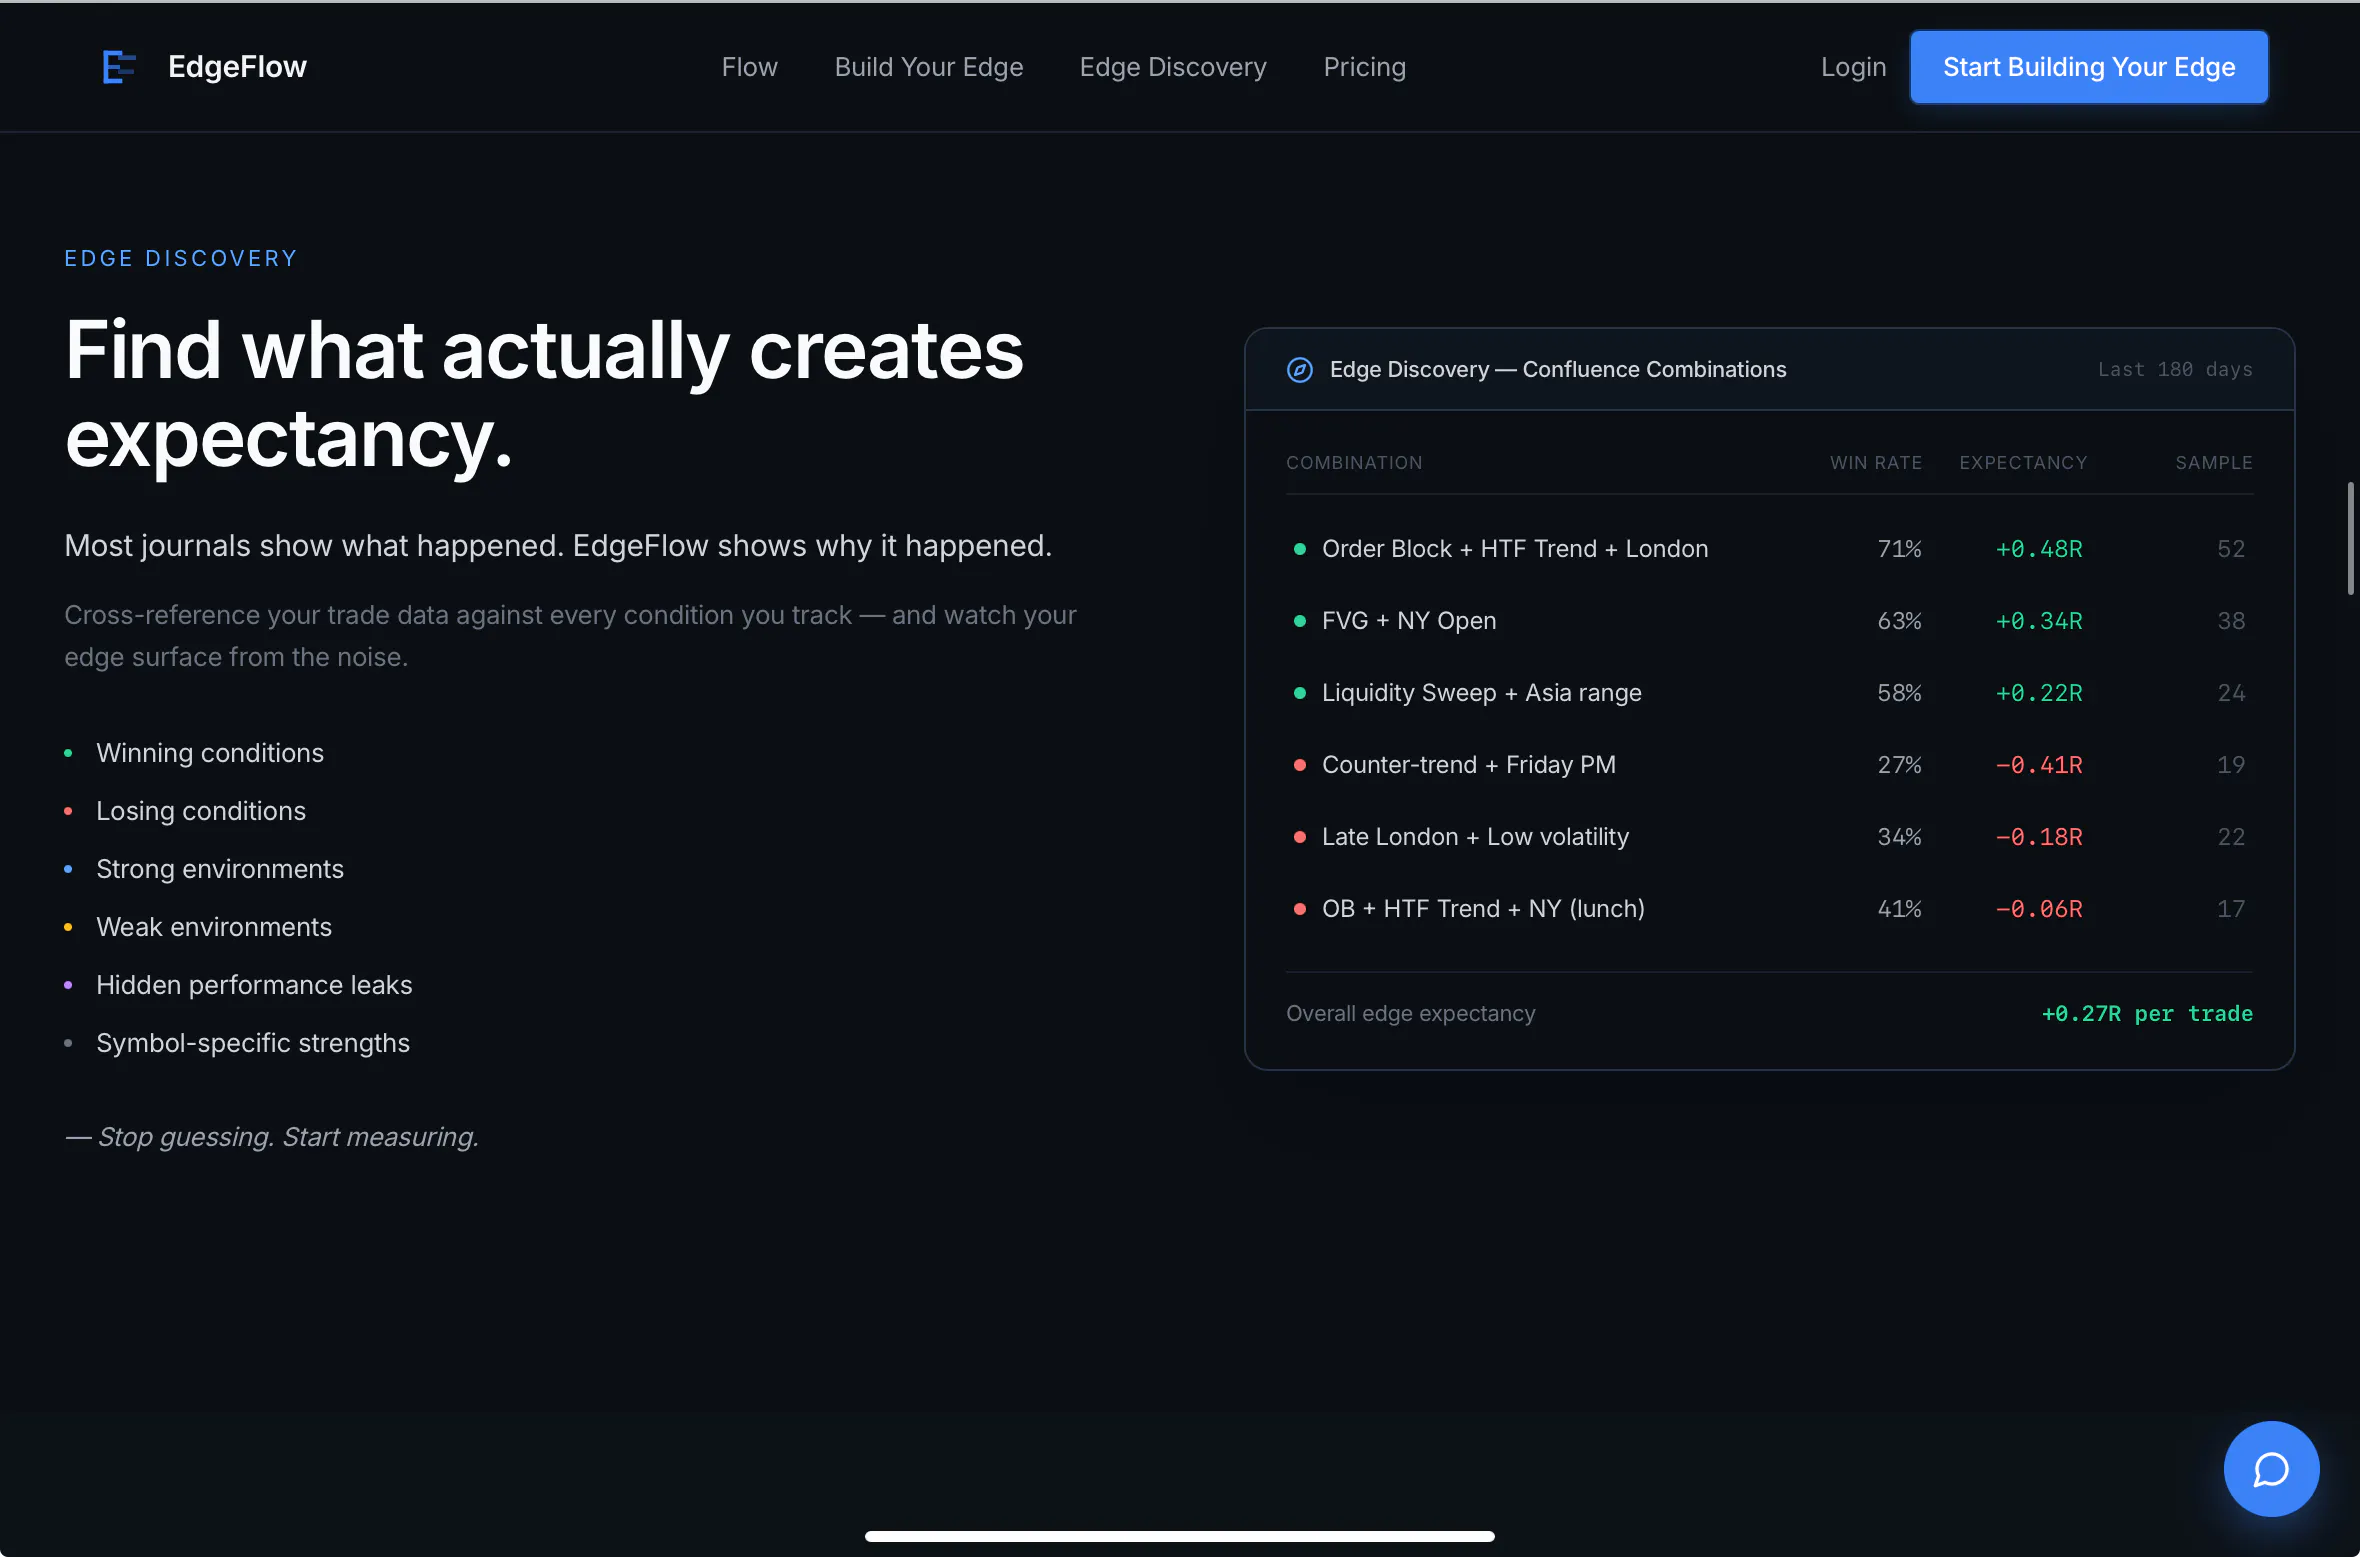Click the COMBINATION column header
2360x1557 pixels.
click(1354, 463)
